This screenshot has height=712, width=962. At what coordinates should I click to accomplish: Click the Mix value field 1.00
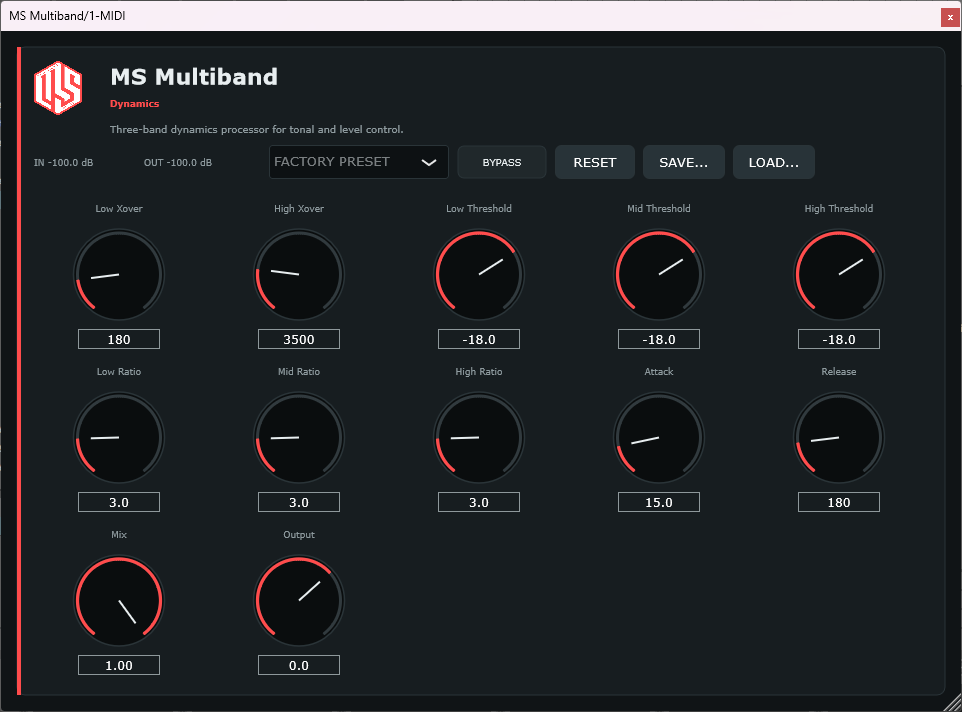click(x=119, y=665)
